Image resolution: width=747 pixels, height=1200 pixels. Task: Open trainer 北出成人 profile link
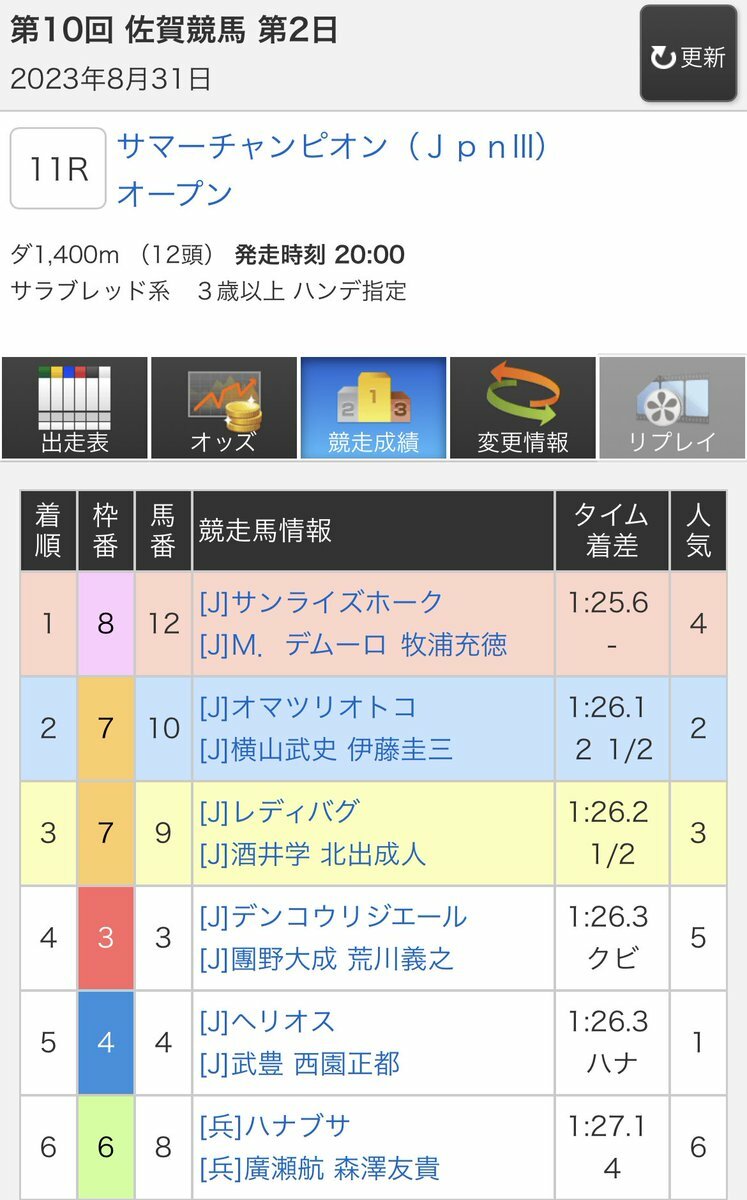373,854
